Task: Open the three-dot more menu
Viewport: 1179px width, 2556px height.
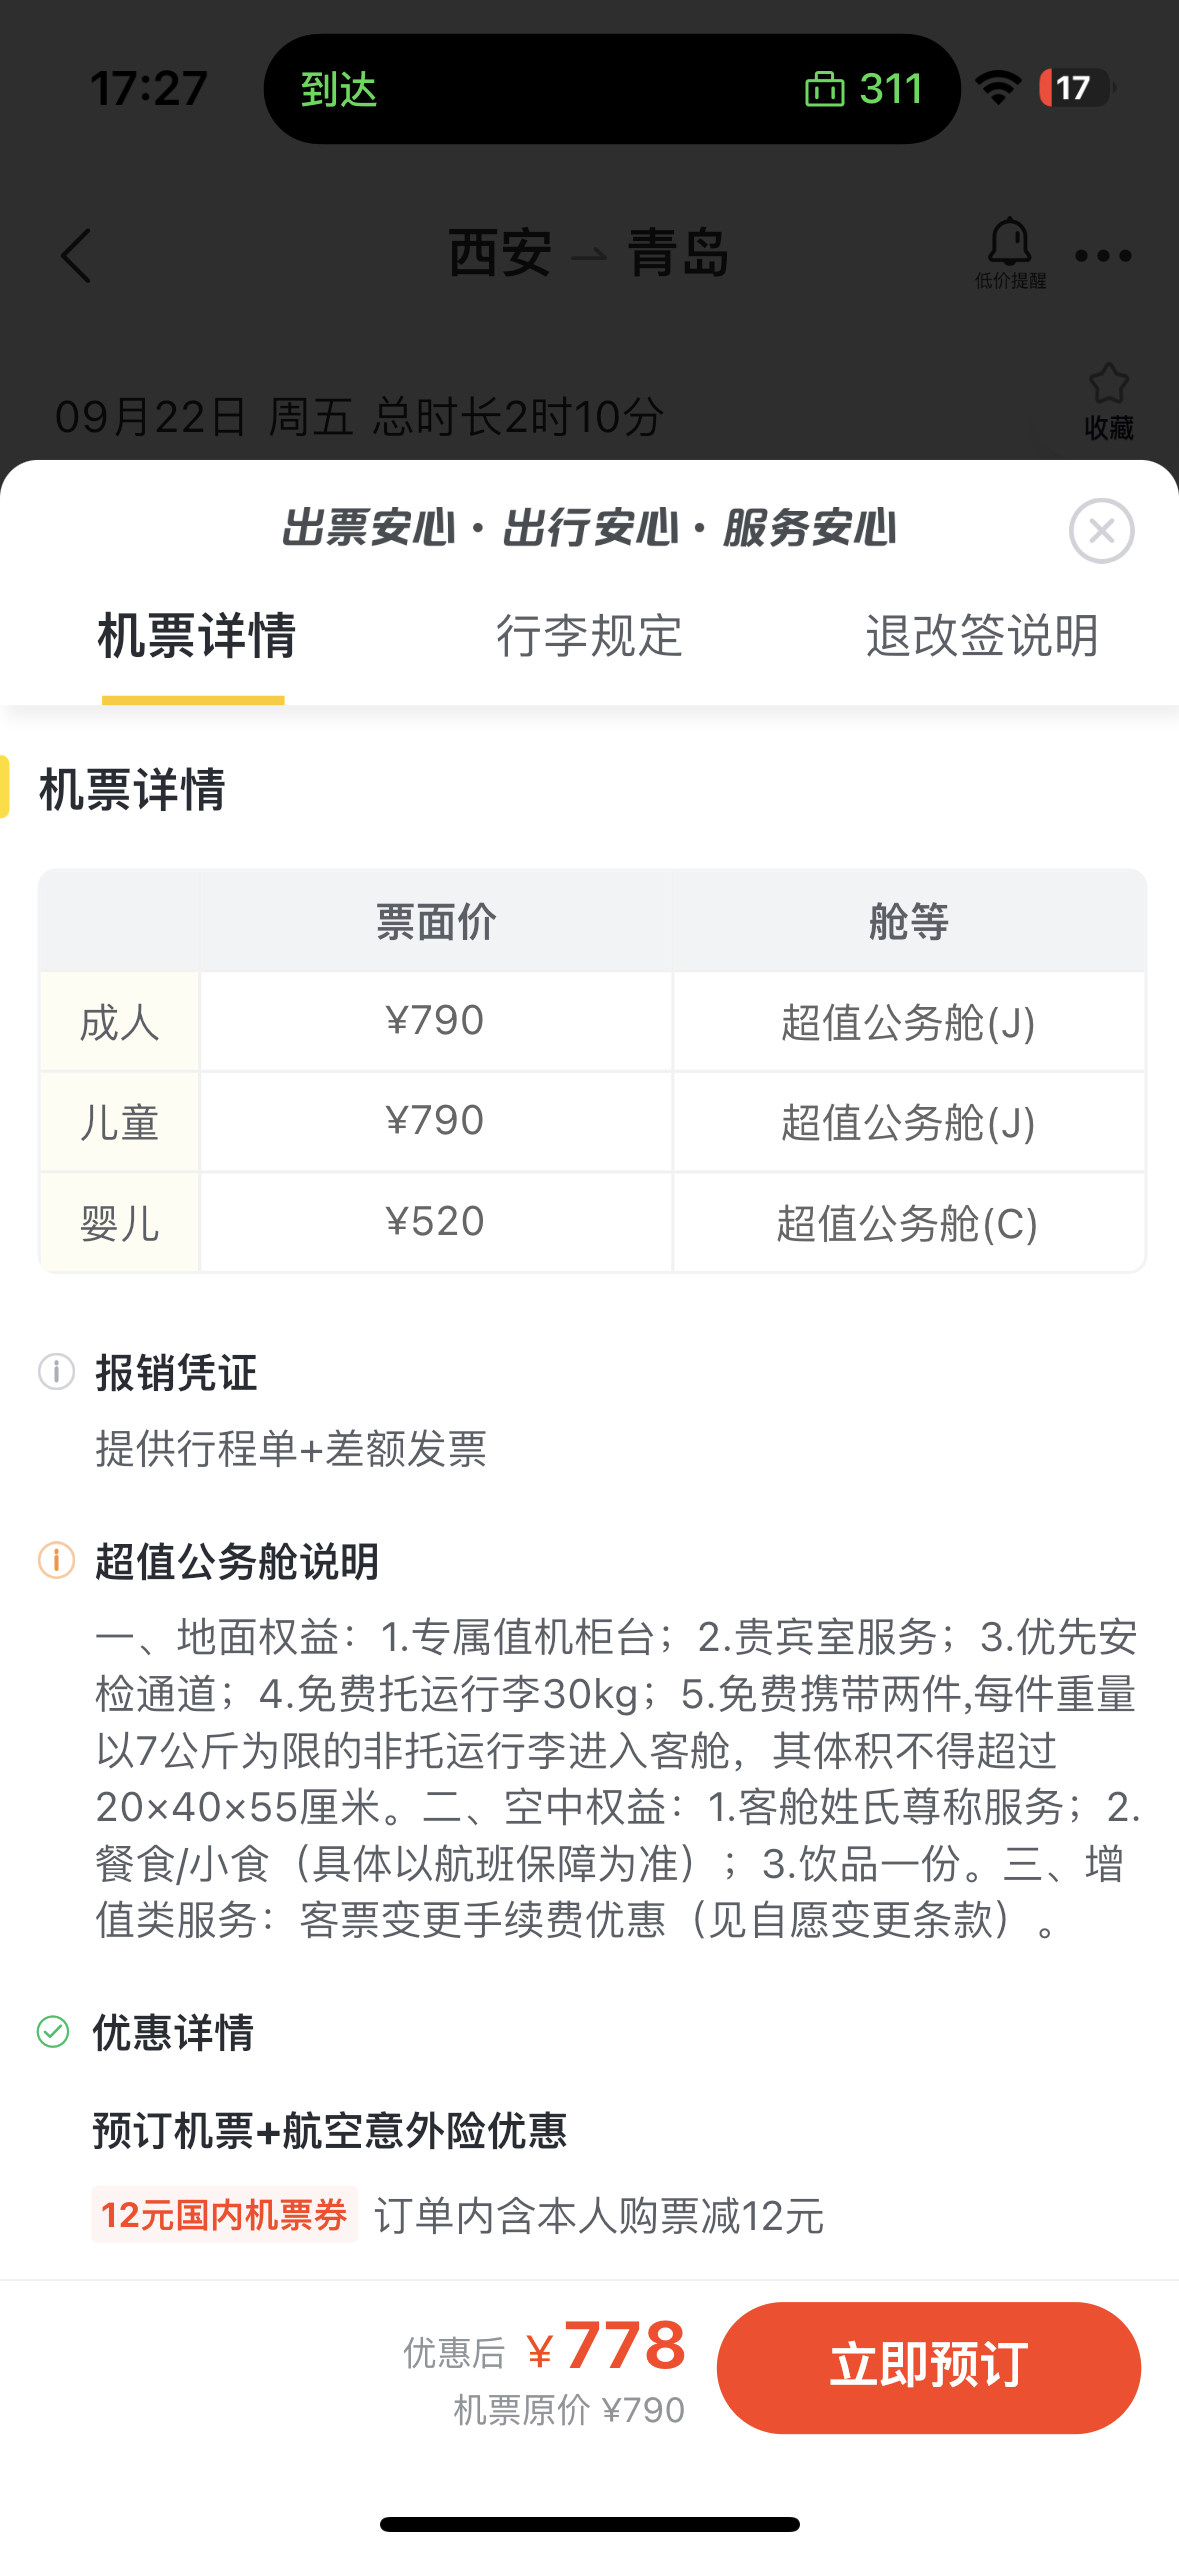Action: point(1103,256)
